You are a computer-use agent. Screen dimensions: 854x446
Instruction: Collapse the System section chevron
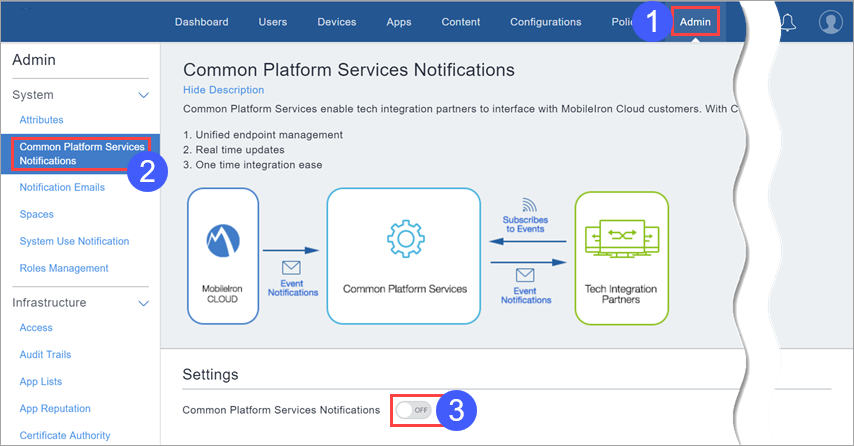pos(144,95)
